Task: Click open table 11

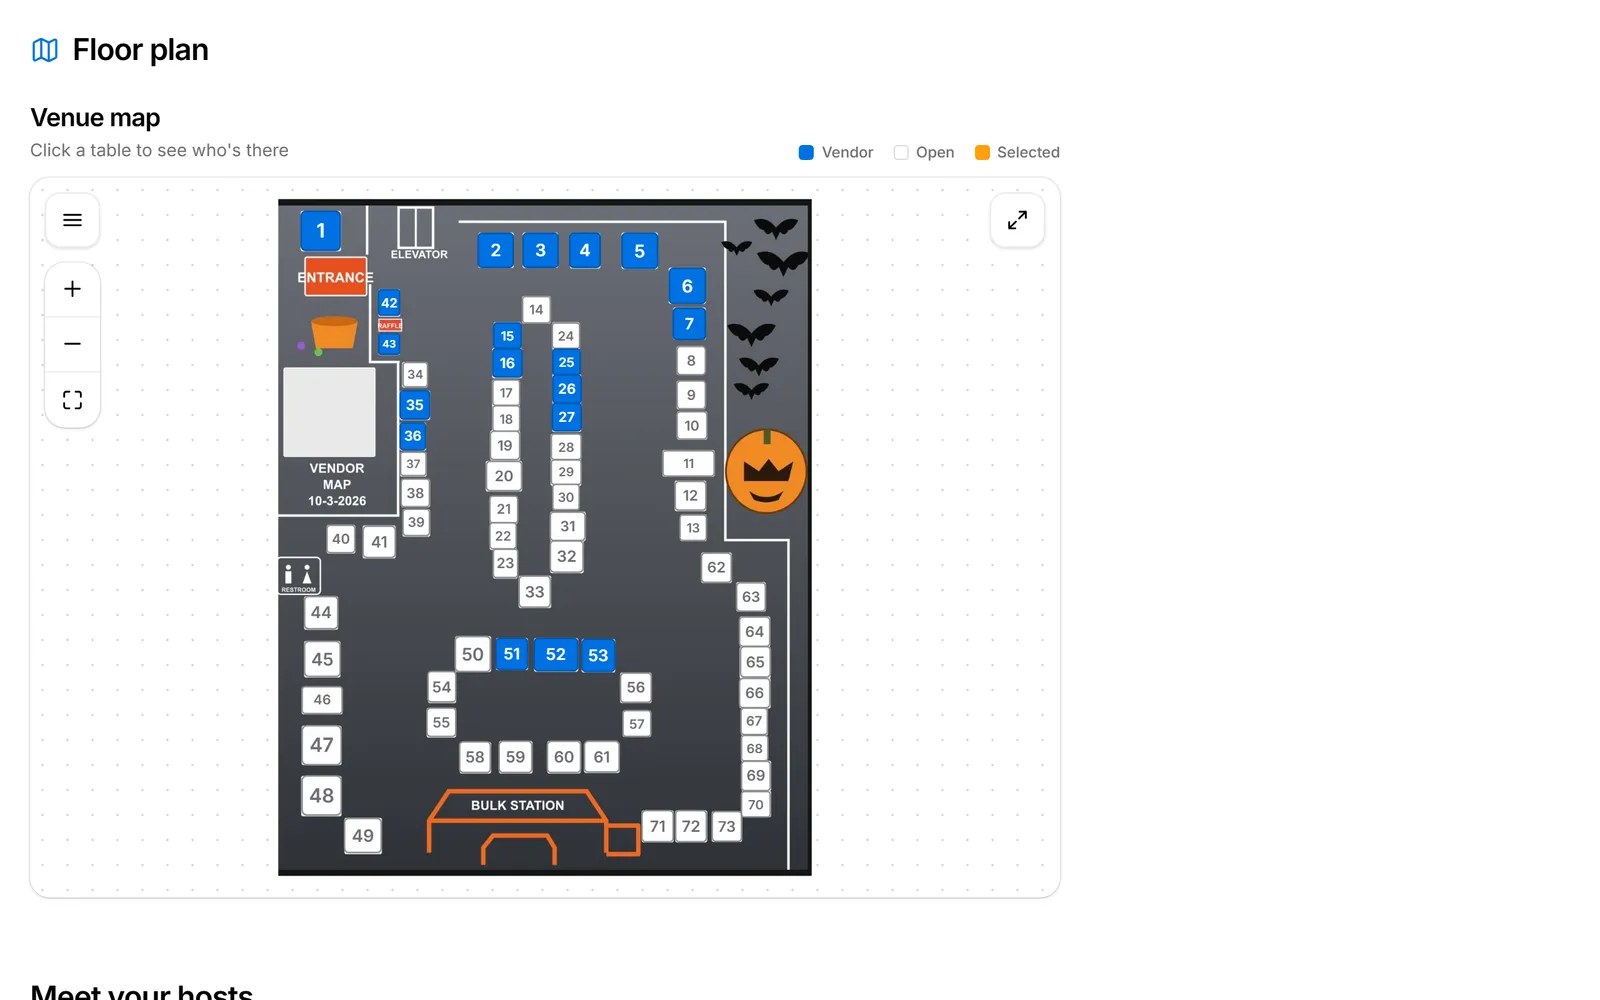Action: 688,464
